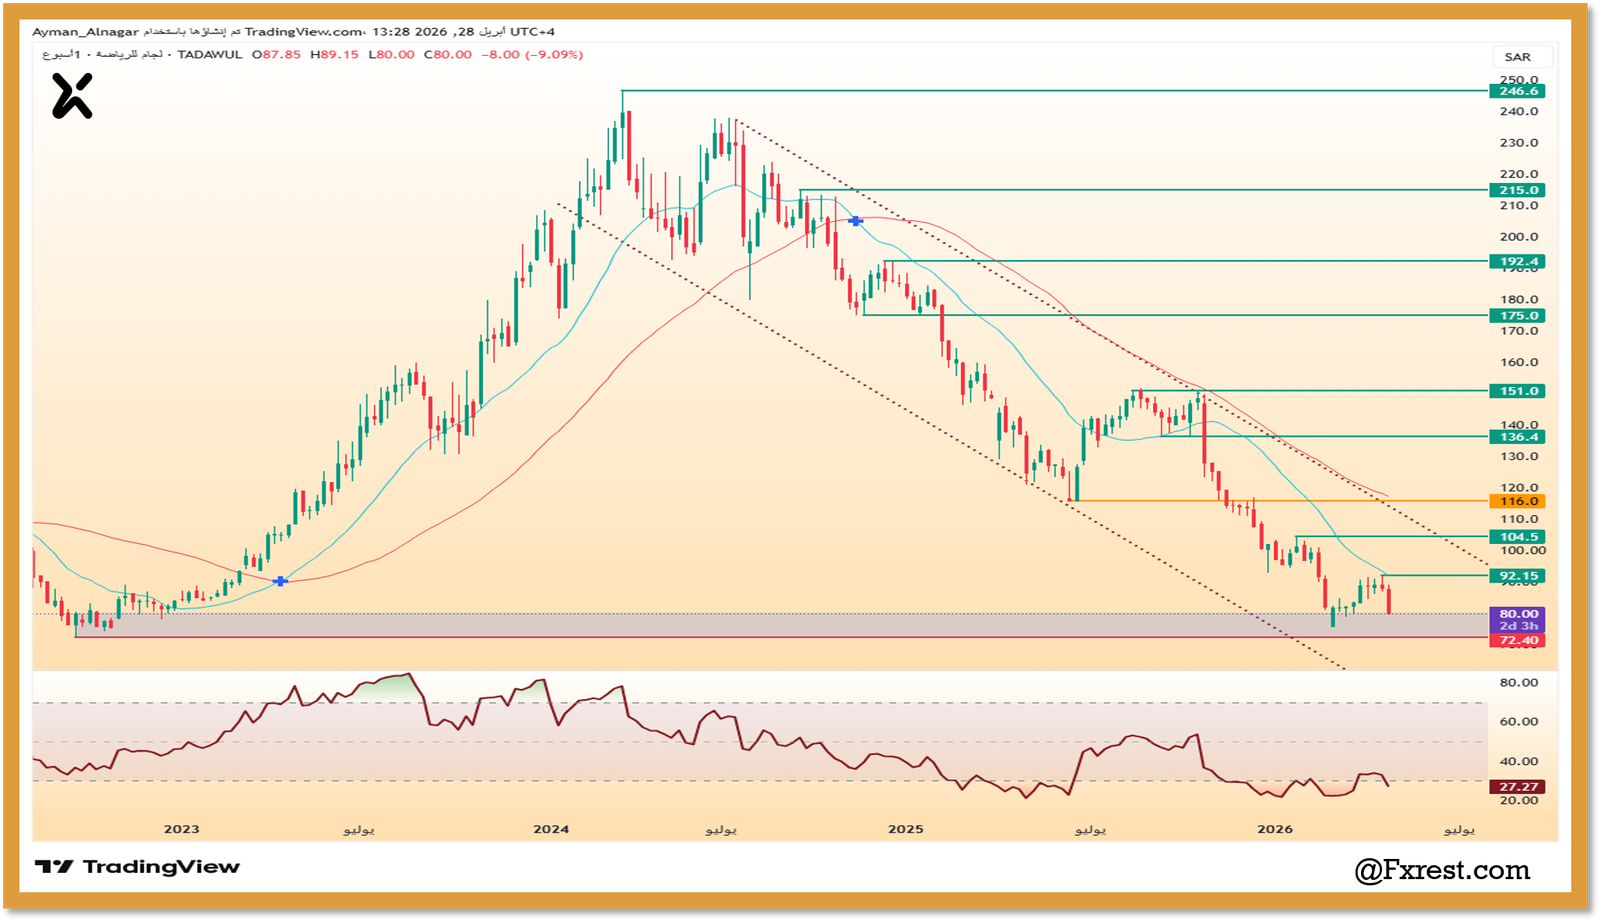Click the RSI value label 27.27

1518,787
